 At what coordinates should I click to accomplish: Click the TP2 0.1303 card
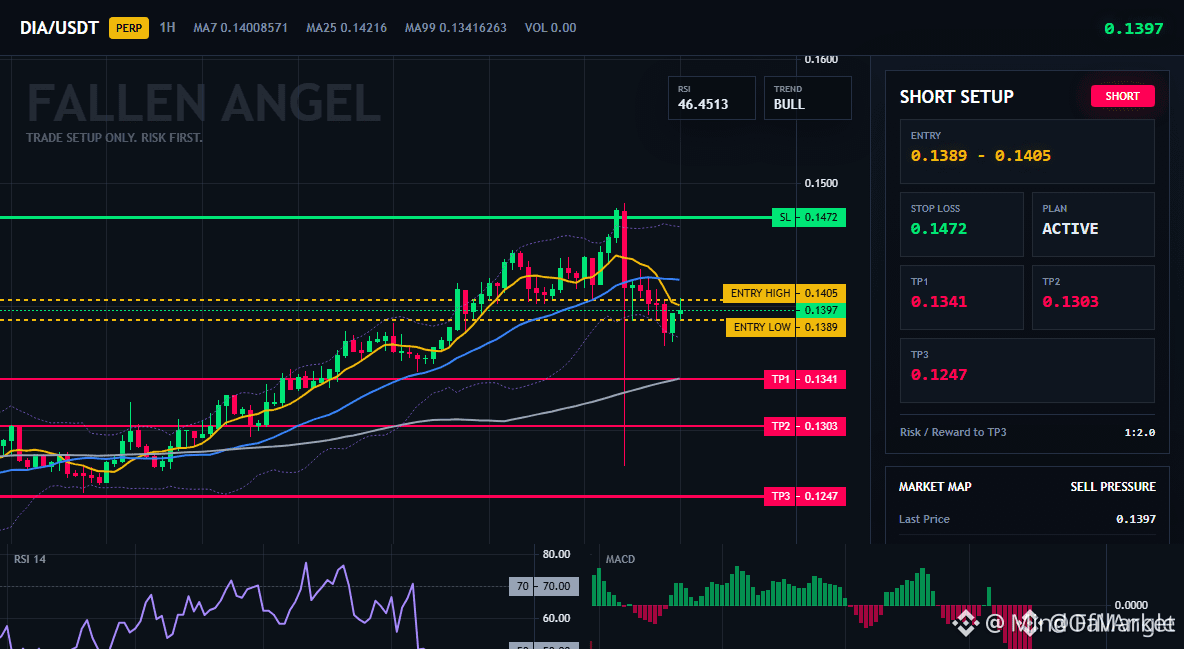coord(1093,297)
